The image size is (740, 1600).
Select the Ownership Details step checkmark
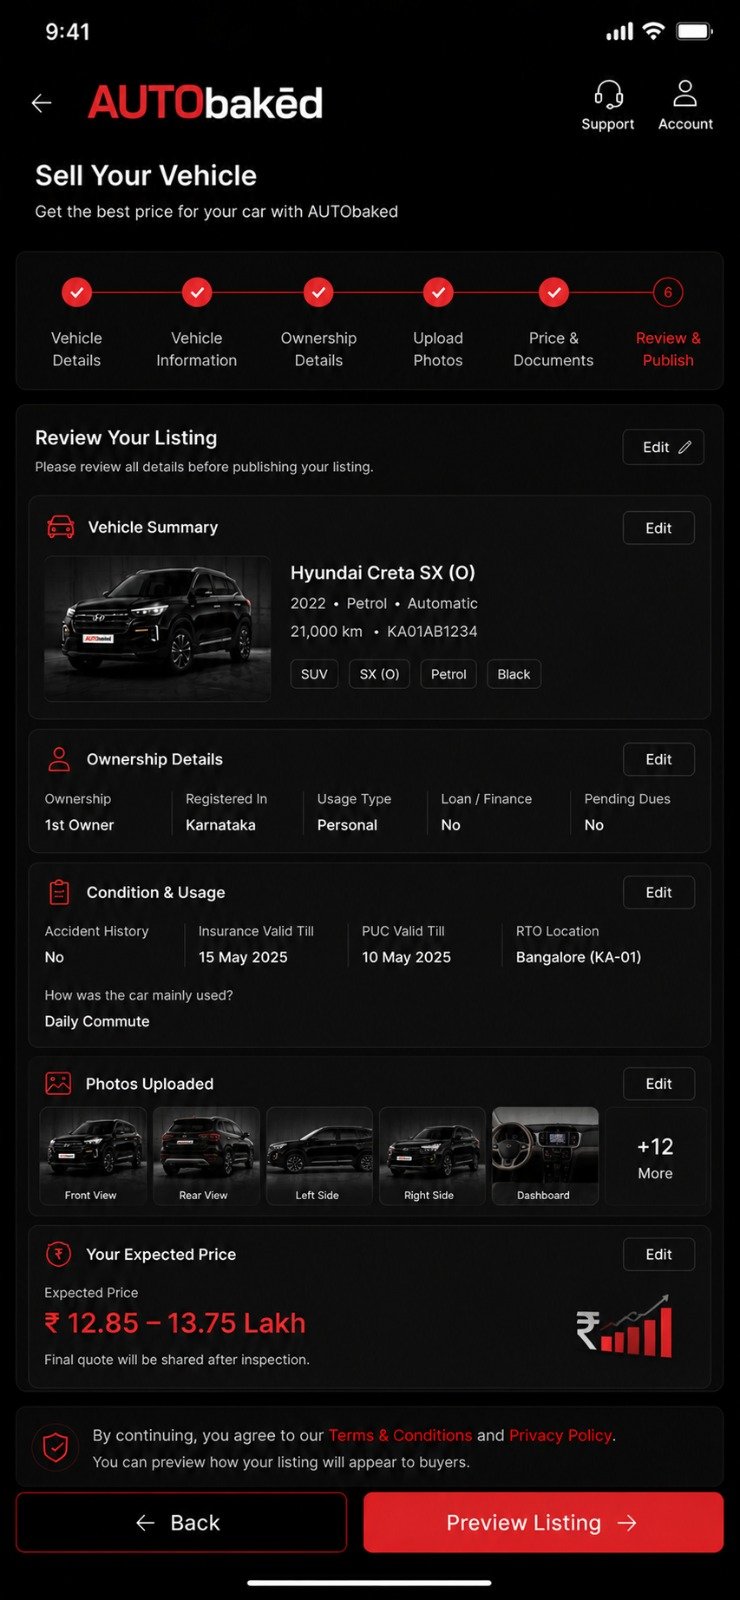(318, 292)
